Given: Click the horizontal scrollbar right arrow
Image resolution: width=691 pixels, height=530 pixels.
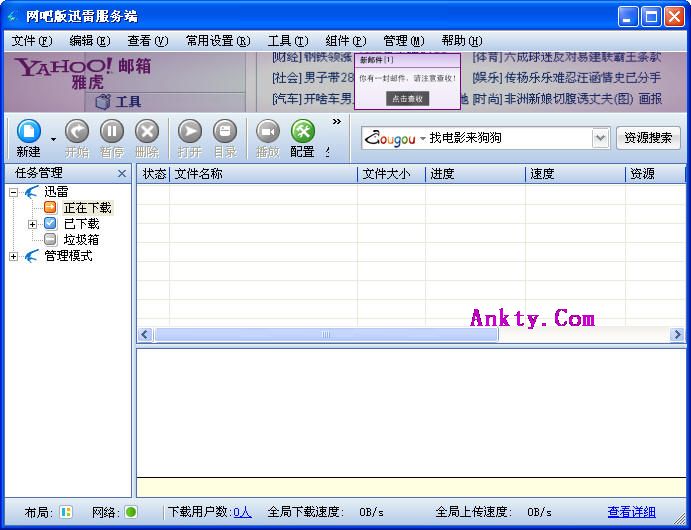Looking at the screenshot, I should [677, 334].
